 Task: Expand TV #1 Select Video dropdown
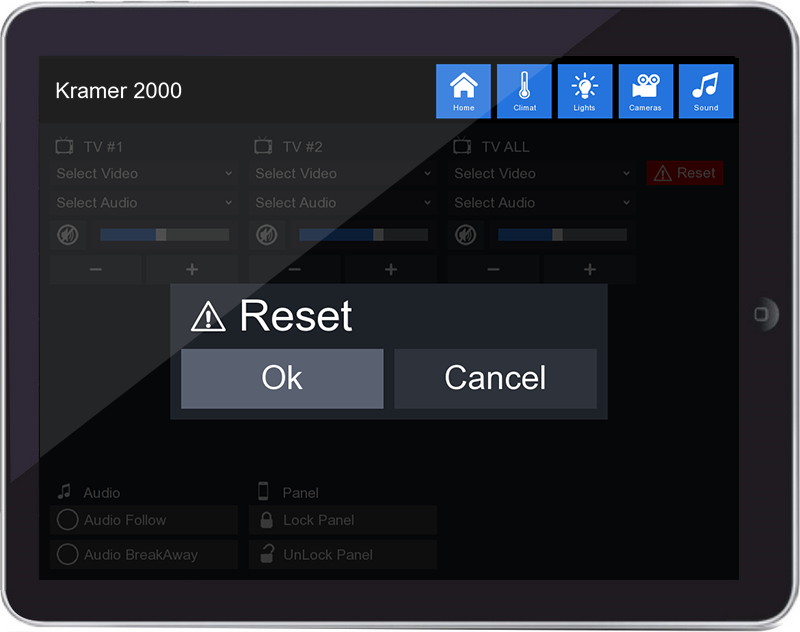(x=144, y=173)
